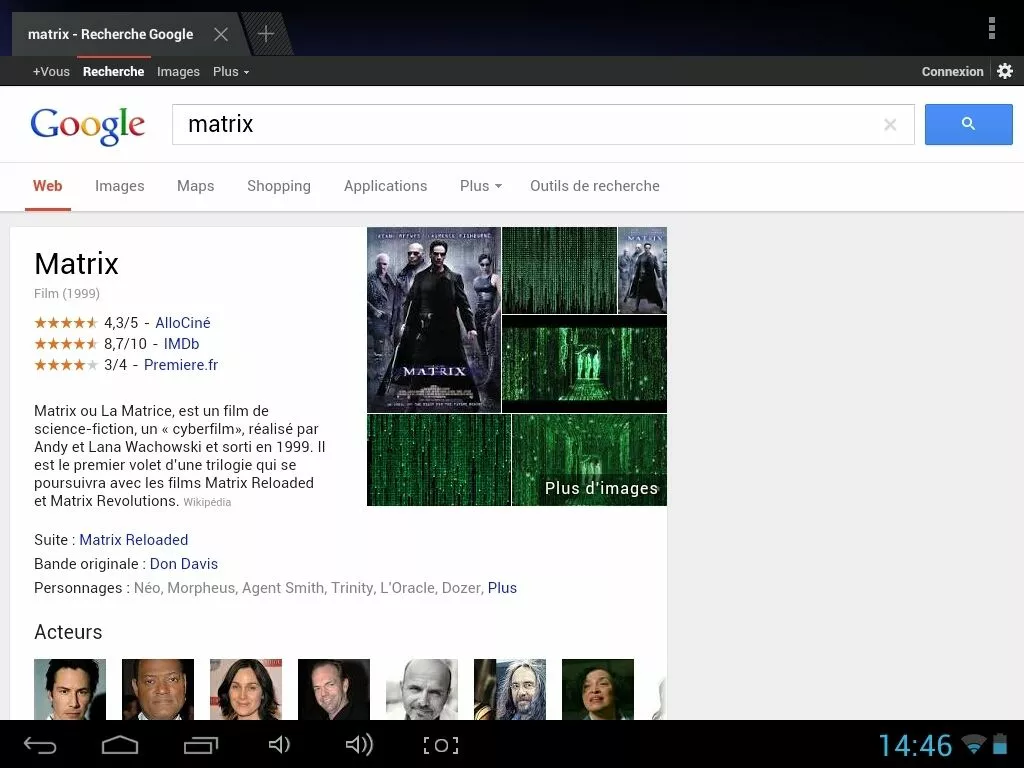This screenshot has height=768, width=1024.
Task: Select the fourth actor photo
Action: [x=334, y=689]
